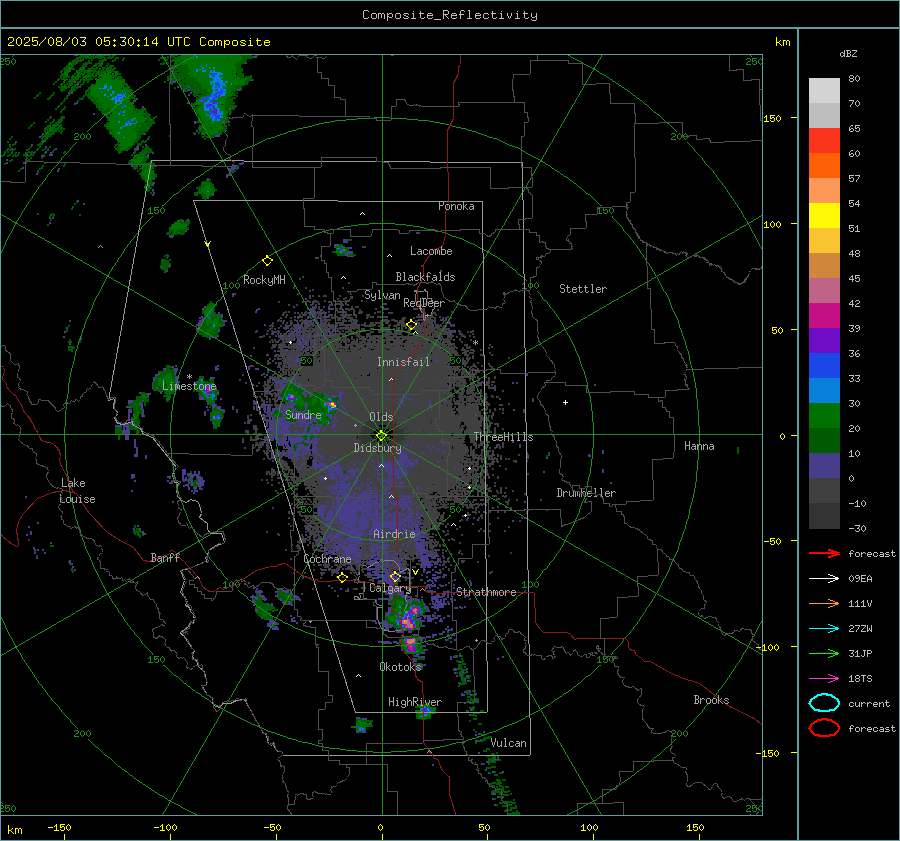Screen dimensions: 900x841
Task: Click the yellow diamond marker near RedDeer
Action: (x=411, y=325)
